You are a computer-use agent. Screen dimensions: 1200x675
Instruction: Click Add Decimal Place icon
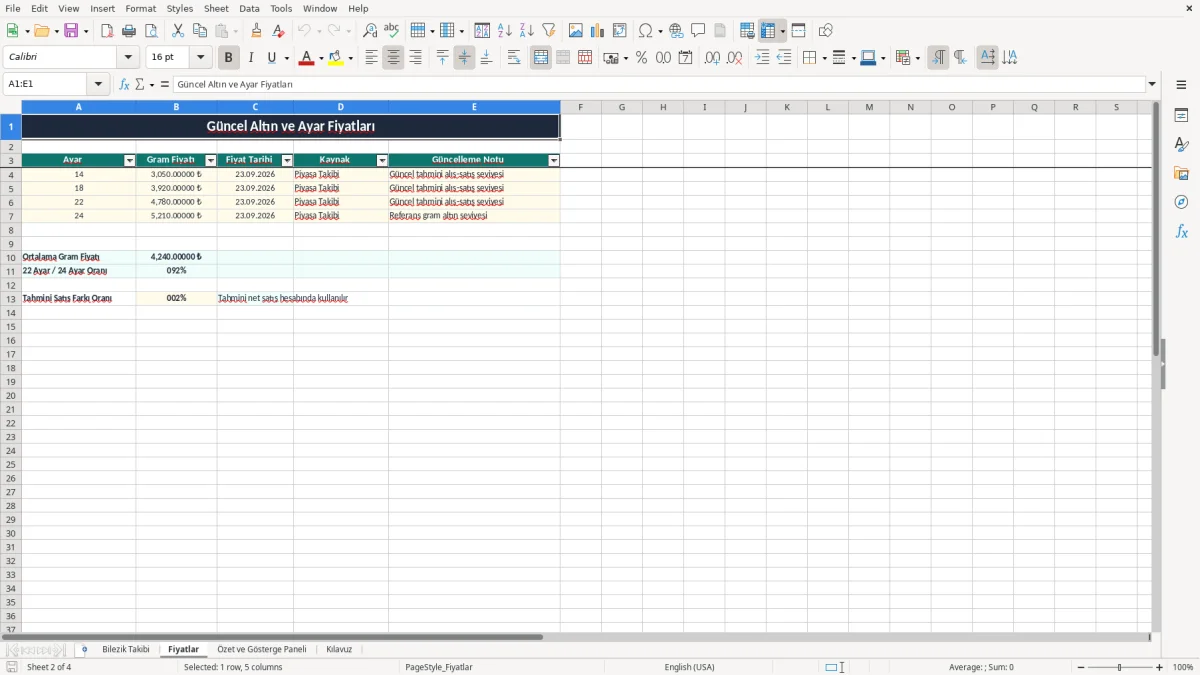(x=712, y=58)
